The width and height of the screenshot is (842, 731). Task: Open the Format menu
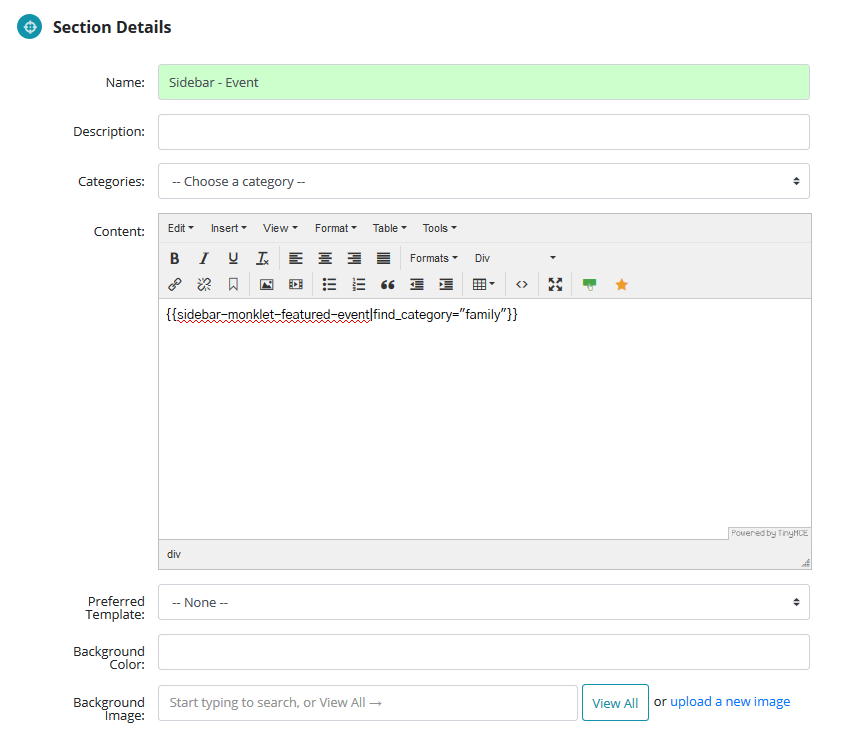336,228
